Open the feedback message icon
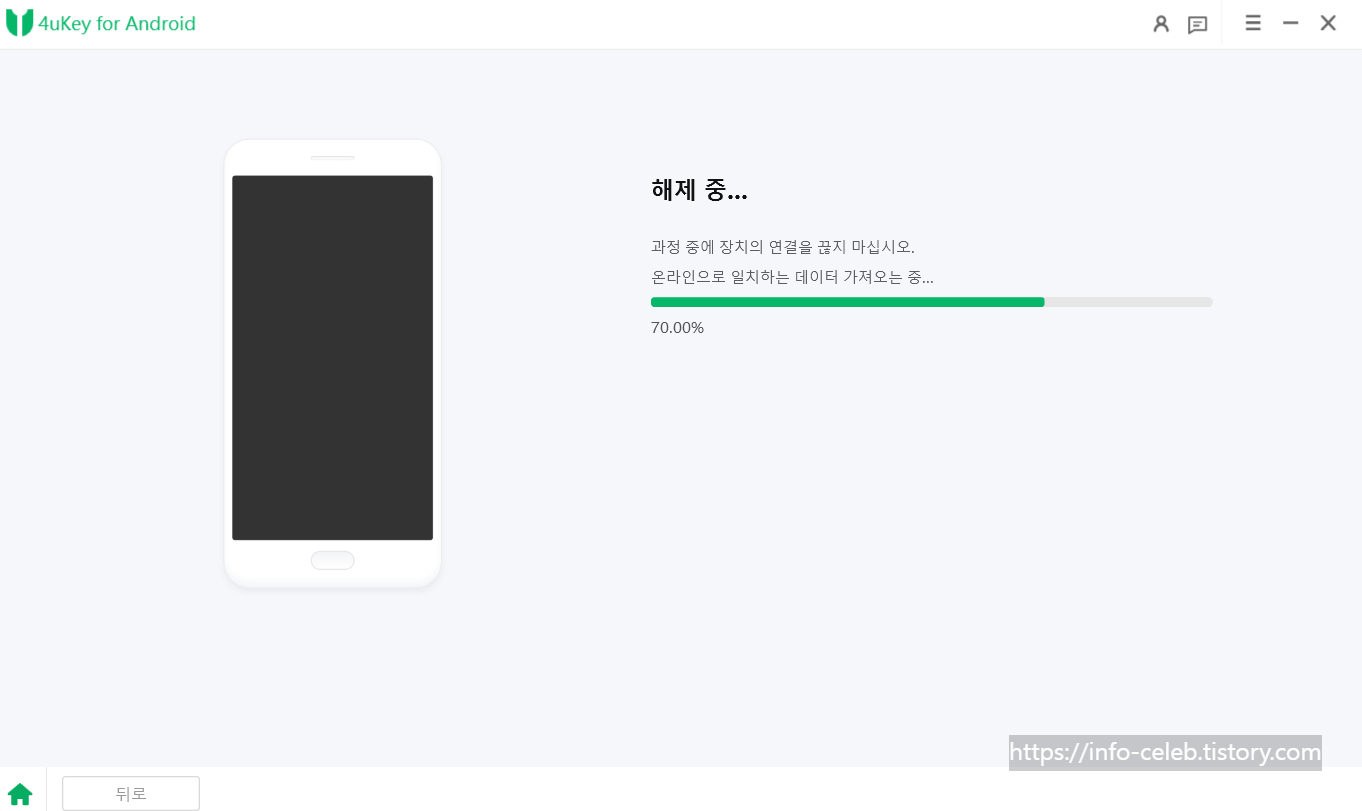The image size is (1362, 811). [1197, 25]
